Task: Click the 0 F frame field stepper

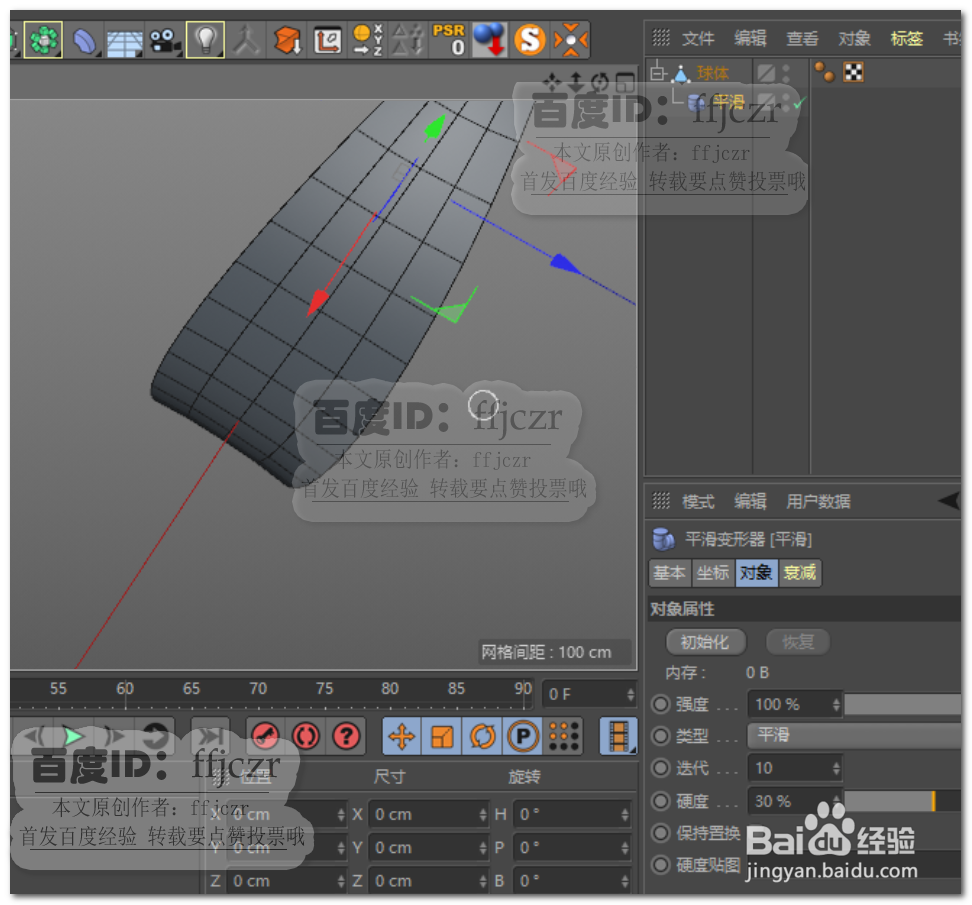Action: tap(630, 694)
